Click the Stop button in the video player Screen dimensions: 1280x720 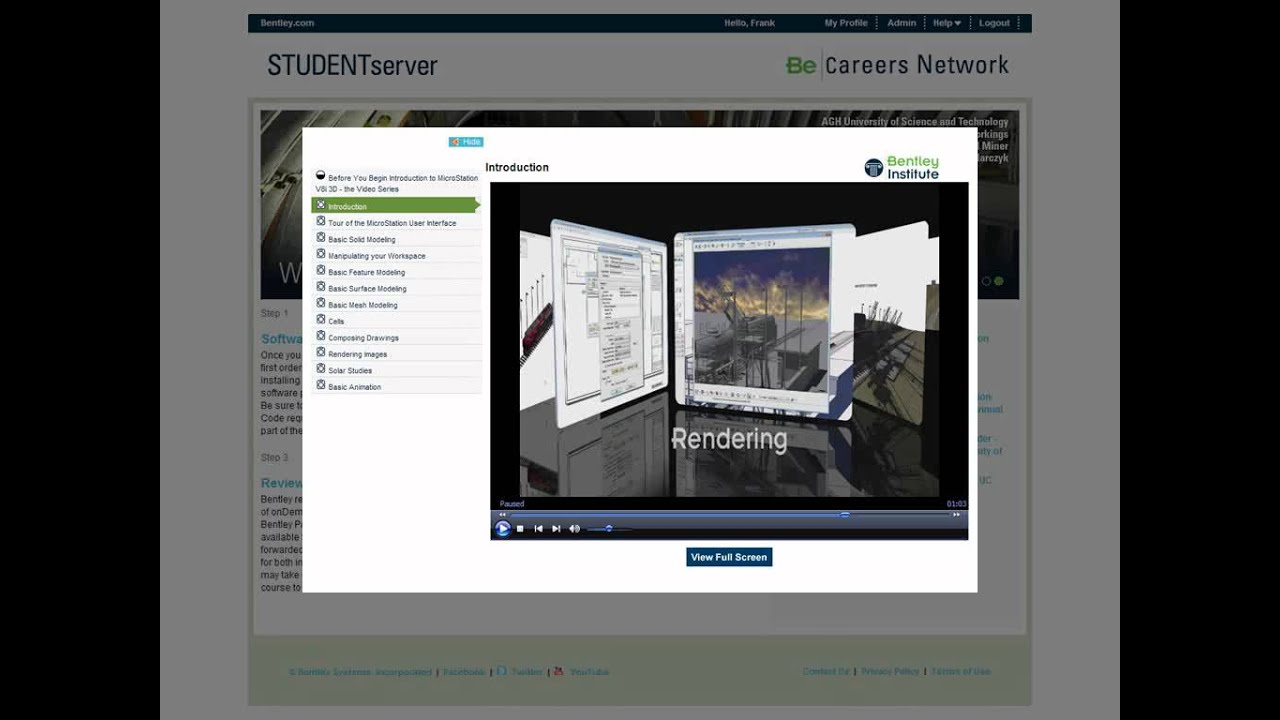520,529
